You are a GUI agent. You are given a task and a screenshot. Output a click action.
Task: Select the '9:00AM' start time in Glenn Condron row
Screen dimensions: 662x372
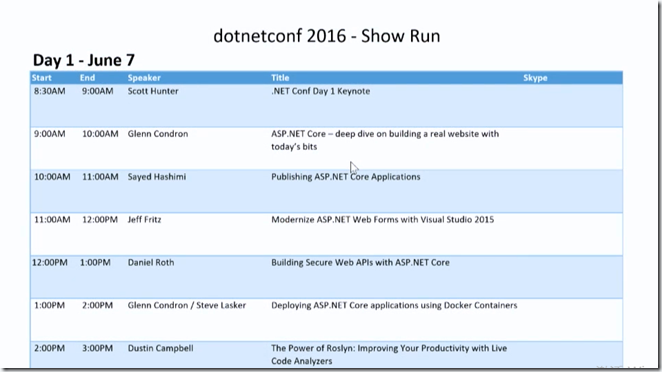50,134
